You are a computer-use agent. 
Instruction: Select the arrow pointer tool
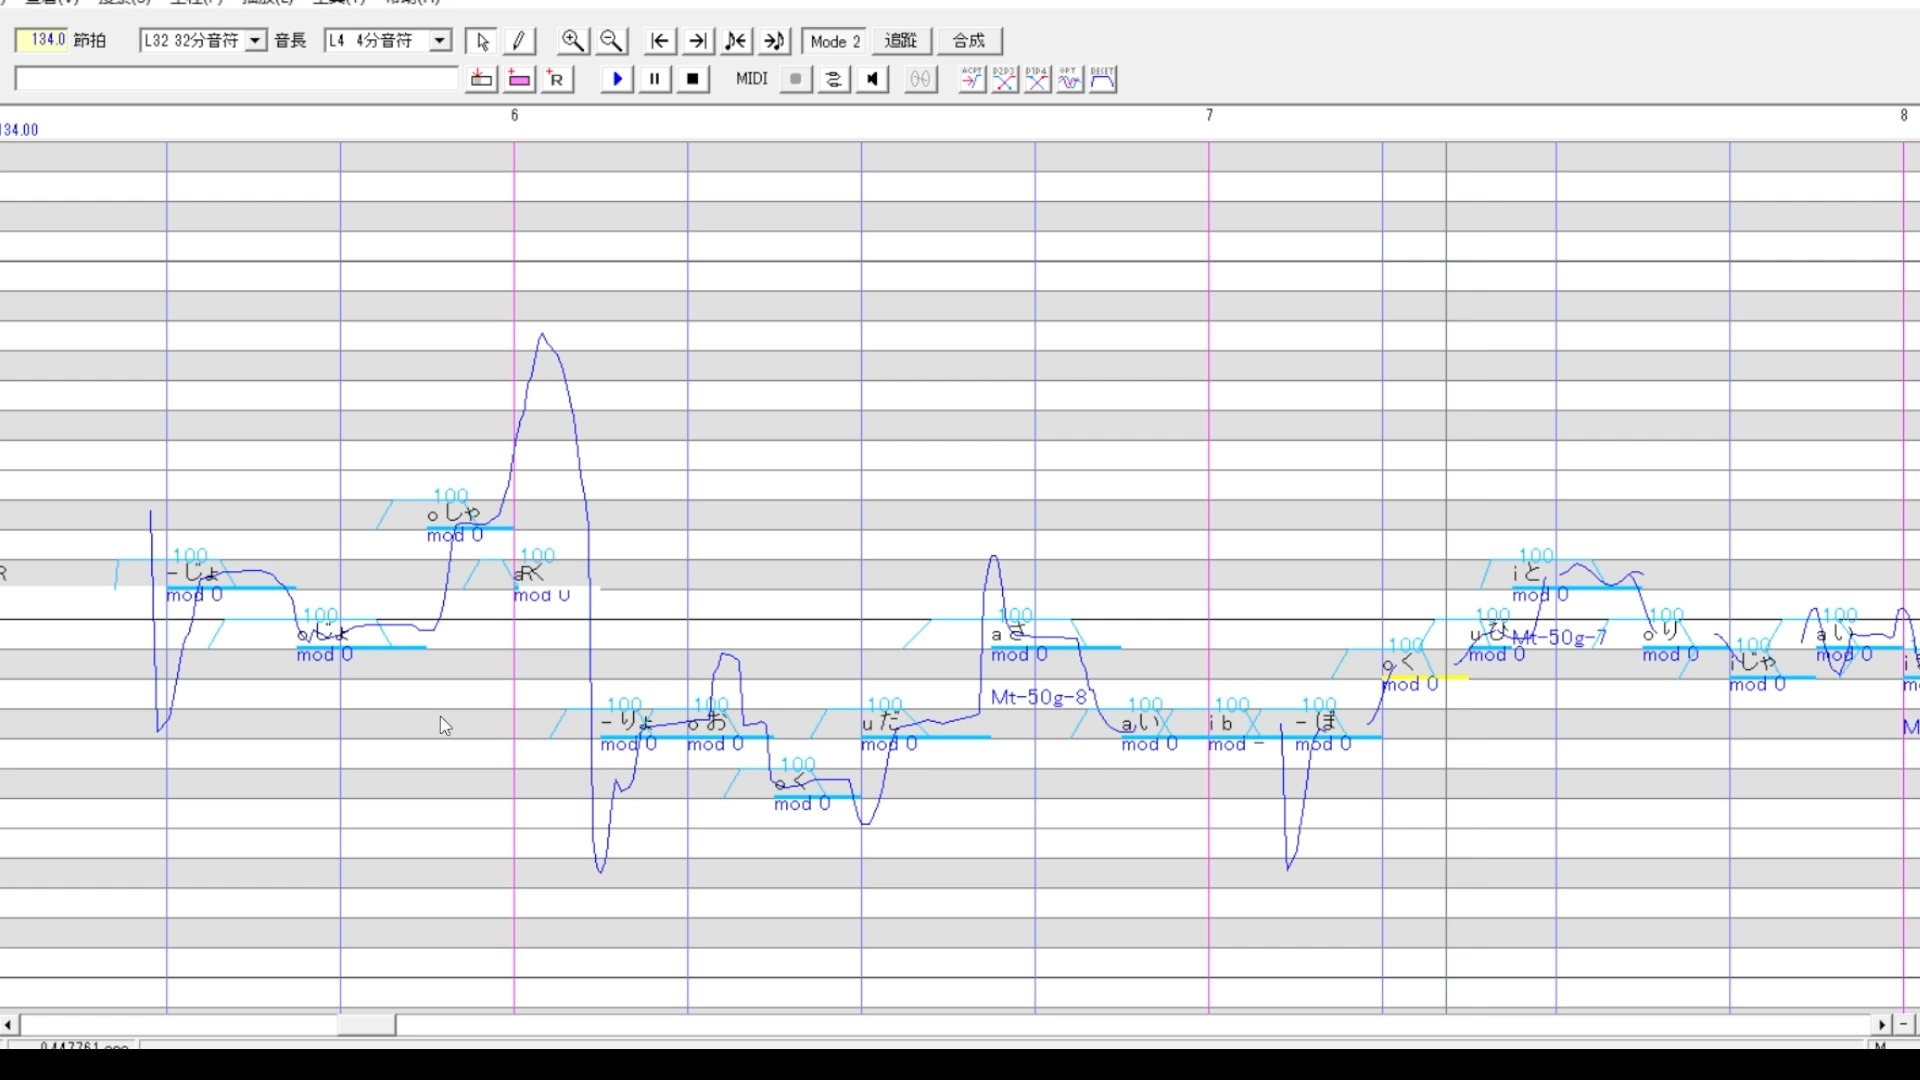pyautogui.click(x=483, y=41)
